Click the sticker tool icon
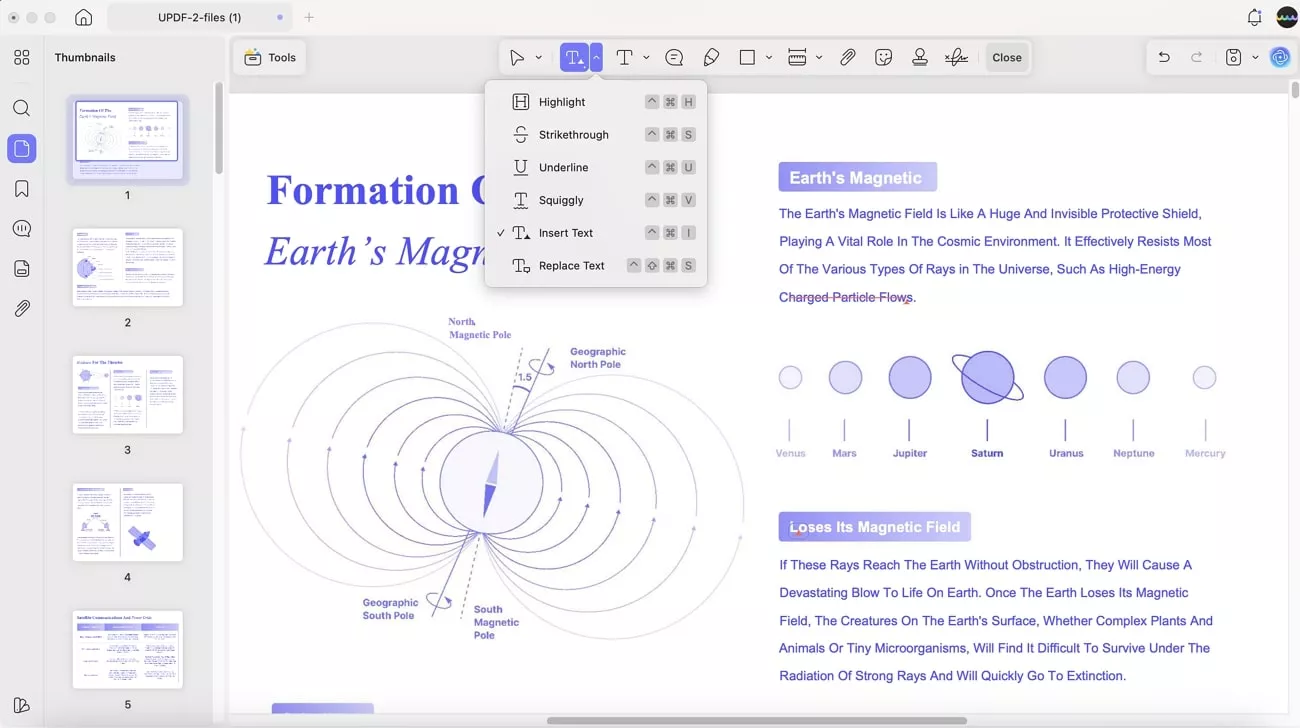The width and height of the screenshot is (1300, 728). [883, 58]
